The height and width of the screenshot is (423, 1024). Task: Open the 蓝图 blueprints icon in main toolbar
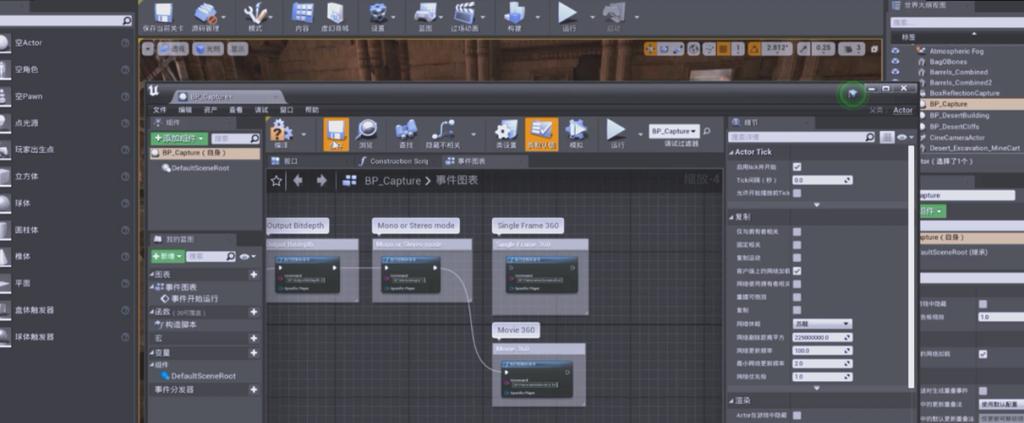[425, 13]
